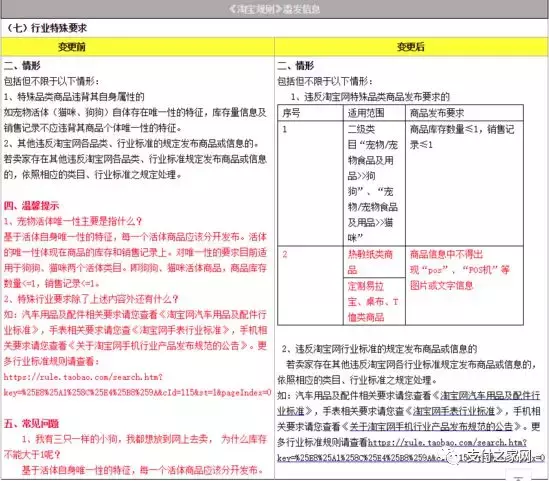Click line 1、违反淘宝网特殊品类商品发布要求的
Image resolution: width=549 pixels, height=481 pixels.
point(370,97)
